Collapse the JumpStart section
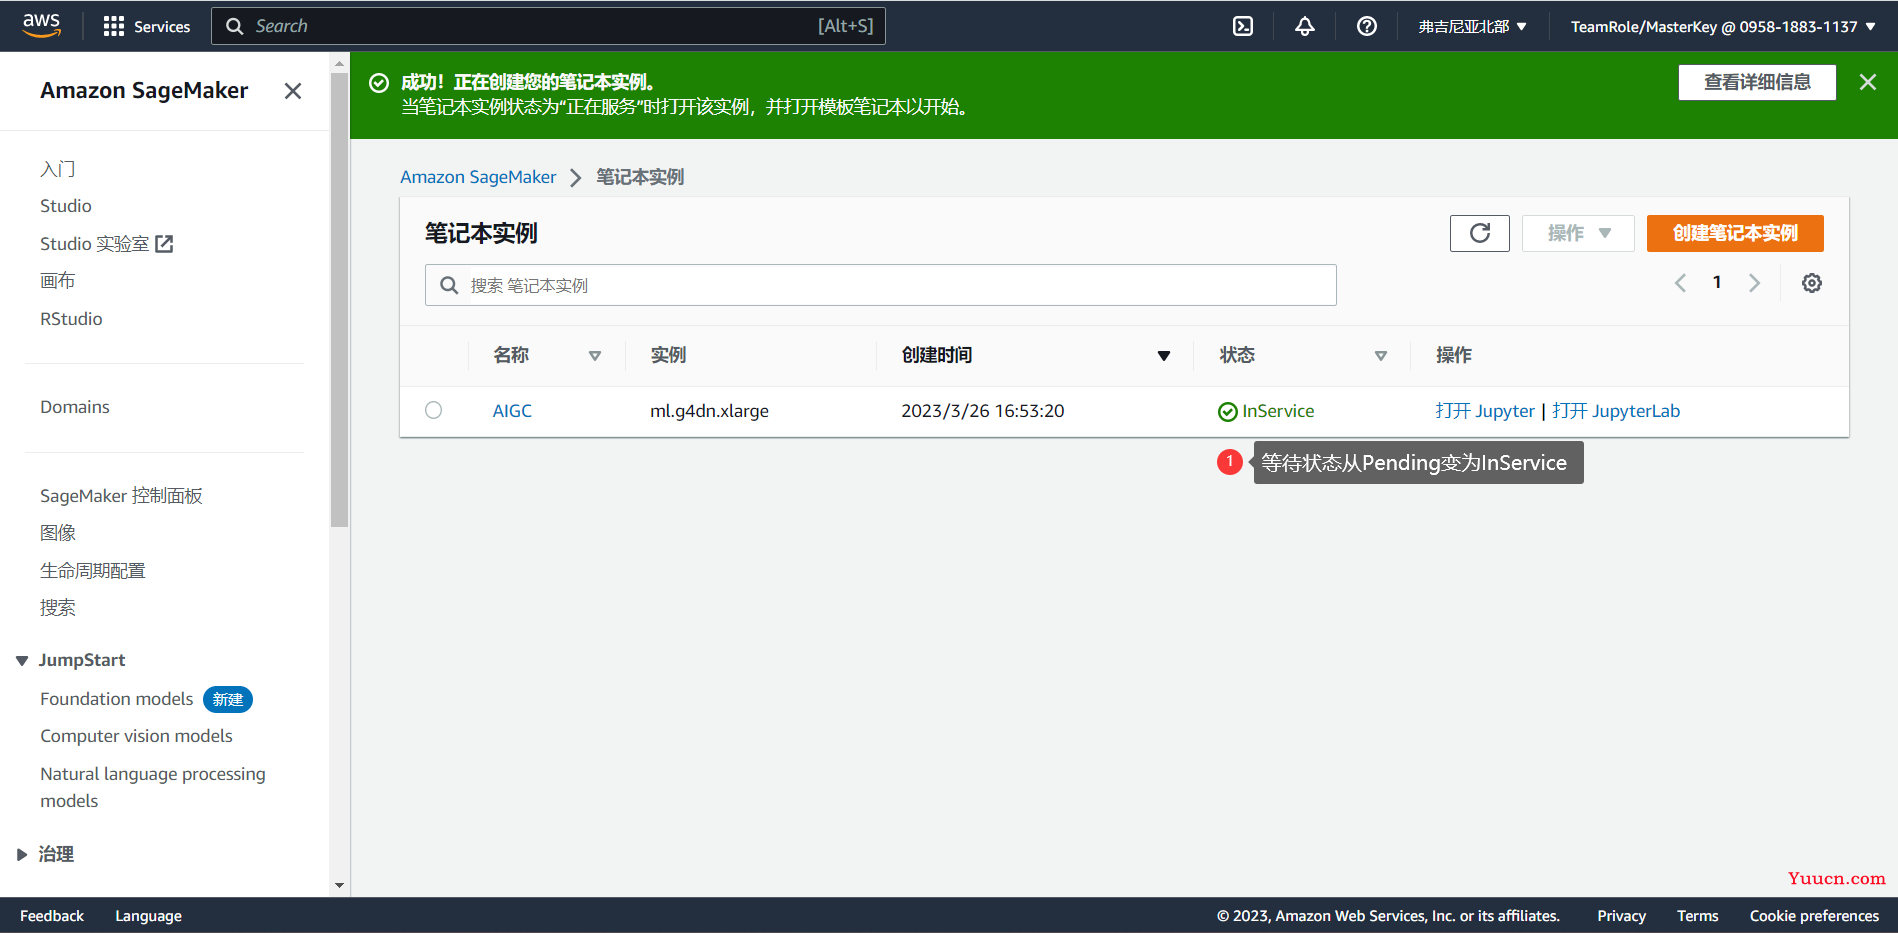The width and height of the screenshot is (1898, 933). [22, 661]
